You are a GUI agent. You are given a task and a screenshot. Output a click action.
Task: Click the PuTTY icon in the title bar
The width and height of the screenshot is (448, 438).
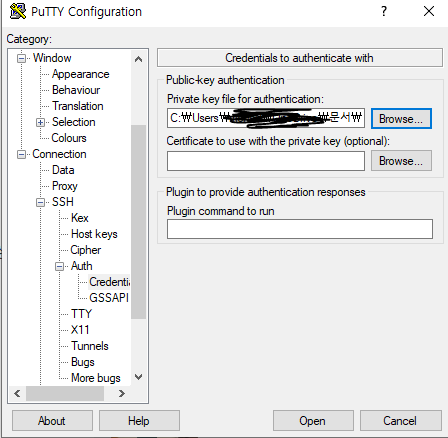coord(18,11)
